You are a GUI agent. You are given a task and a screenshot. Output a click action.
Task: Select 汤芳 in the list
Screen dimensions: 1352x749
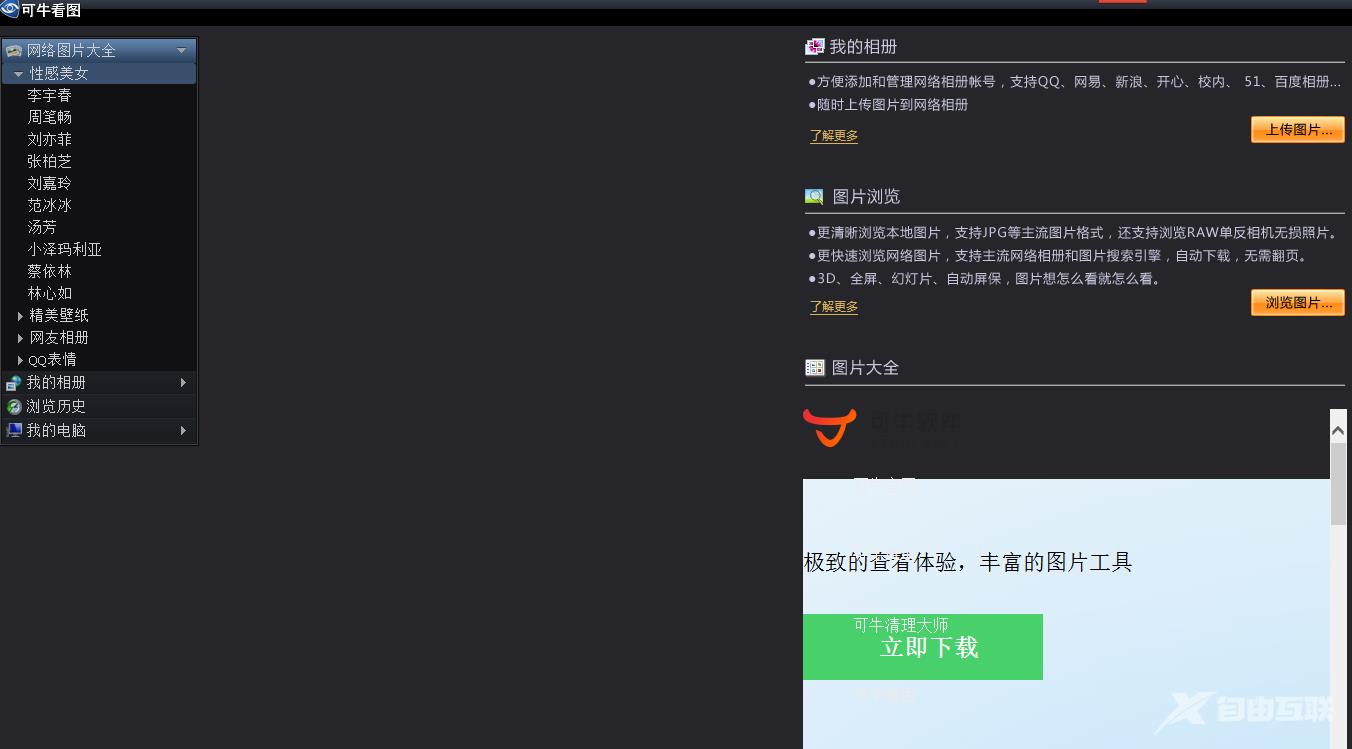(x=42, y=228)
